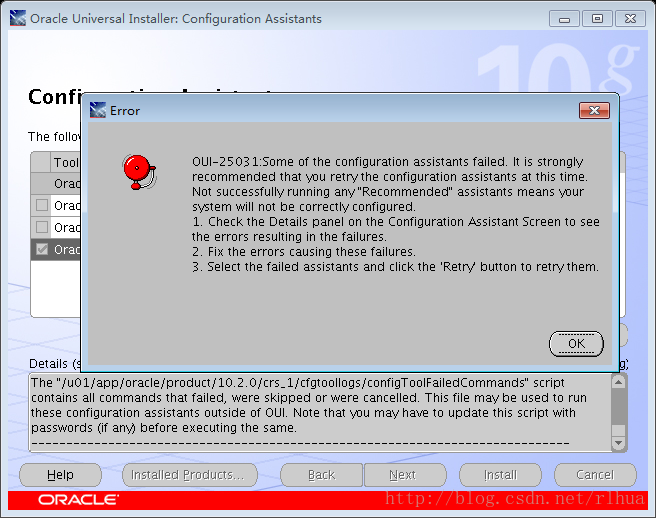Image resolution: width=656 pixels, height=518 pixels.
Task: Toggle the checked checkbox in highlighted row
Action: (42, 249)
